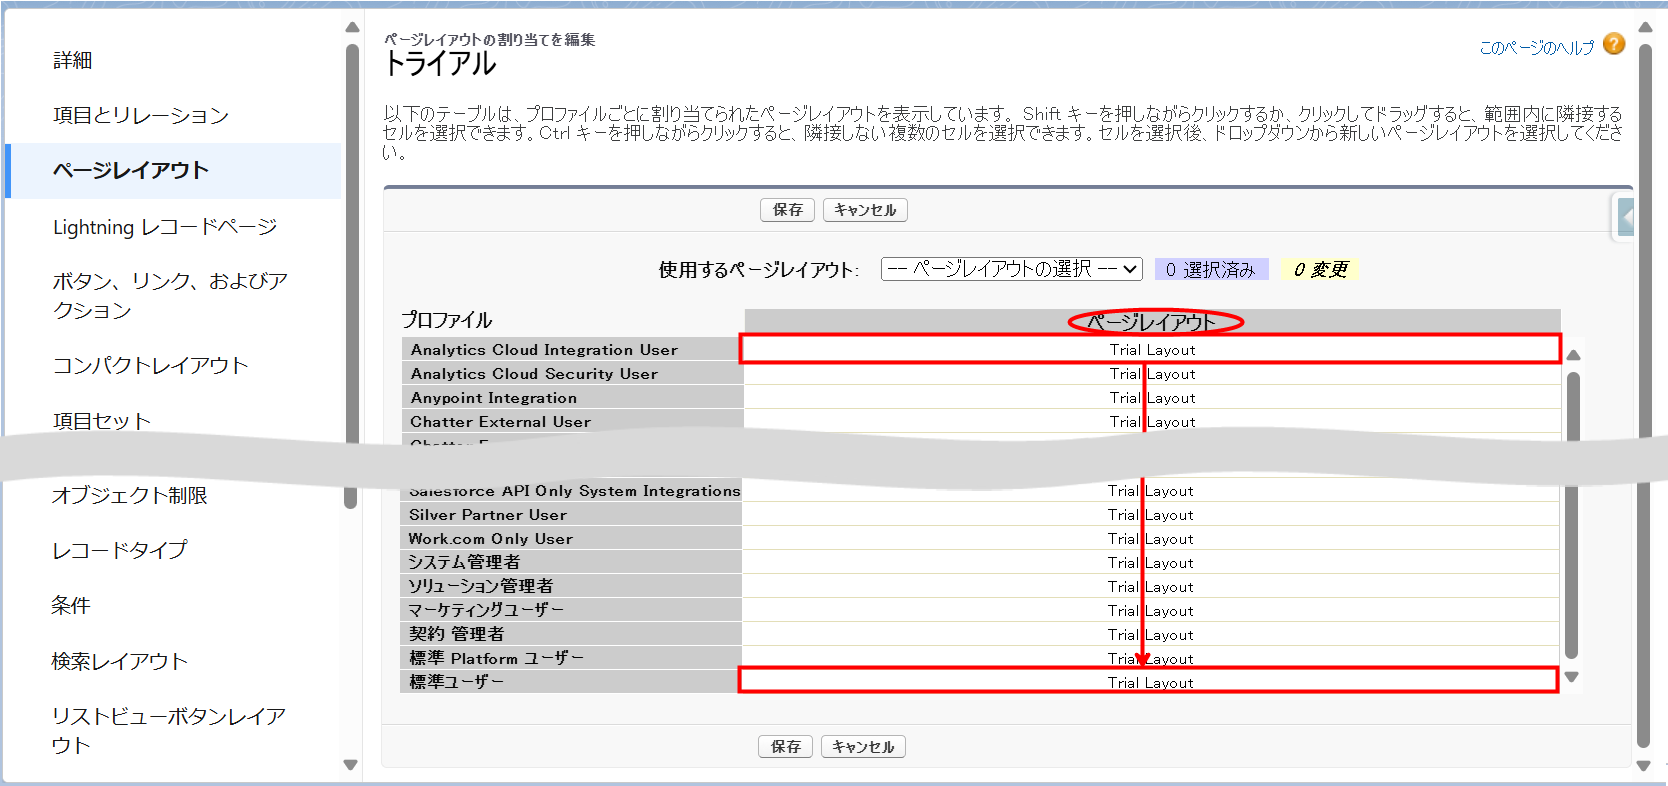The height and width of the screenshot is (786, 1668).
Task: Click the sidebar's scroll down arrow
Action: [350, 765]
